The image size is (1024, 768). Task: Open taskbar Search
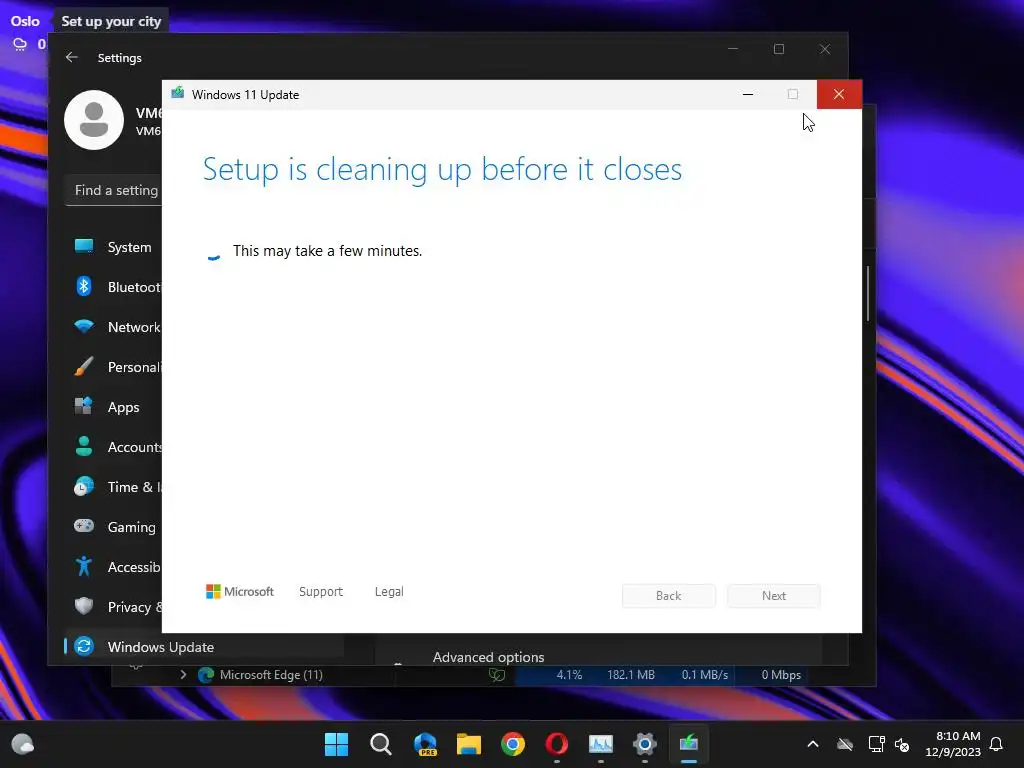click(381, 744)
